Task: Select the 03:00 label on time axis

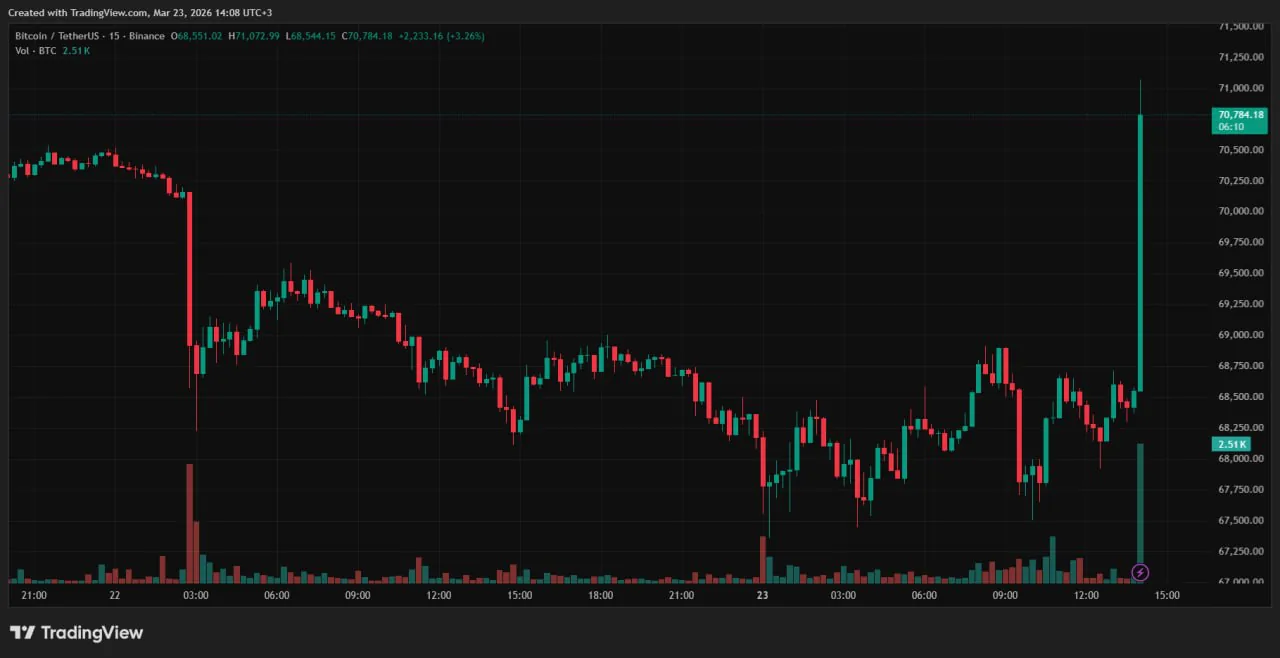Action: coord(196,595)
